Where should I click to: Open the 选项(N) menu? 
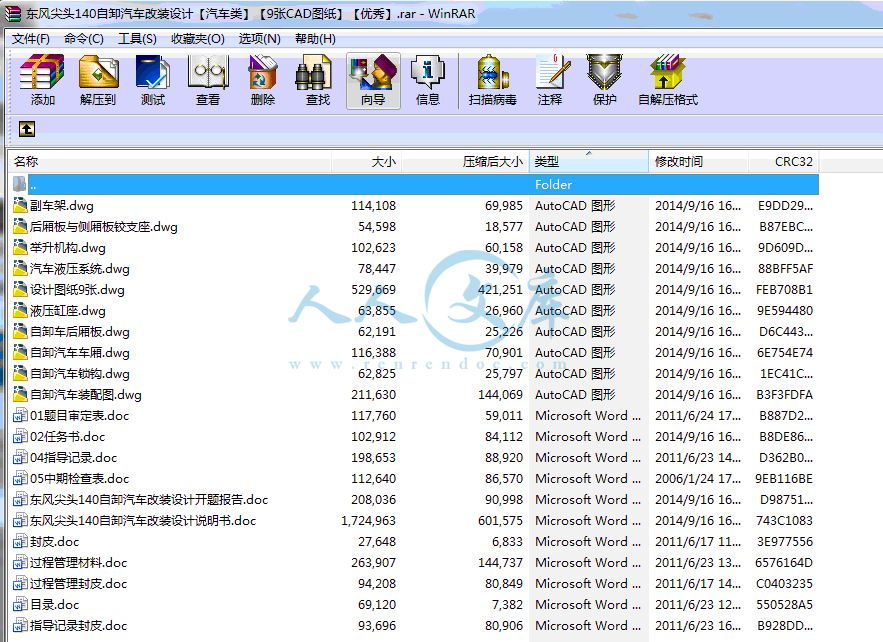(260, 39)
